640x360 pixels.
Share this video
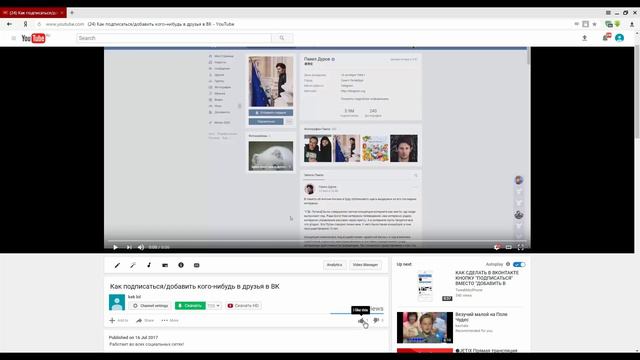point(145,320)
